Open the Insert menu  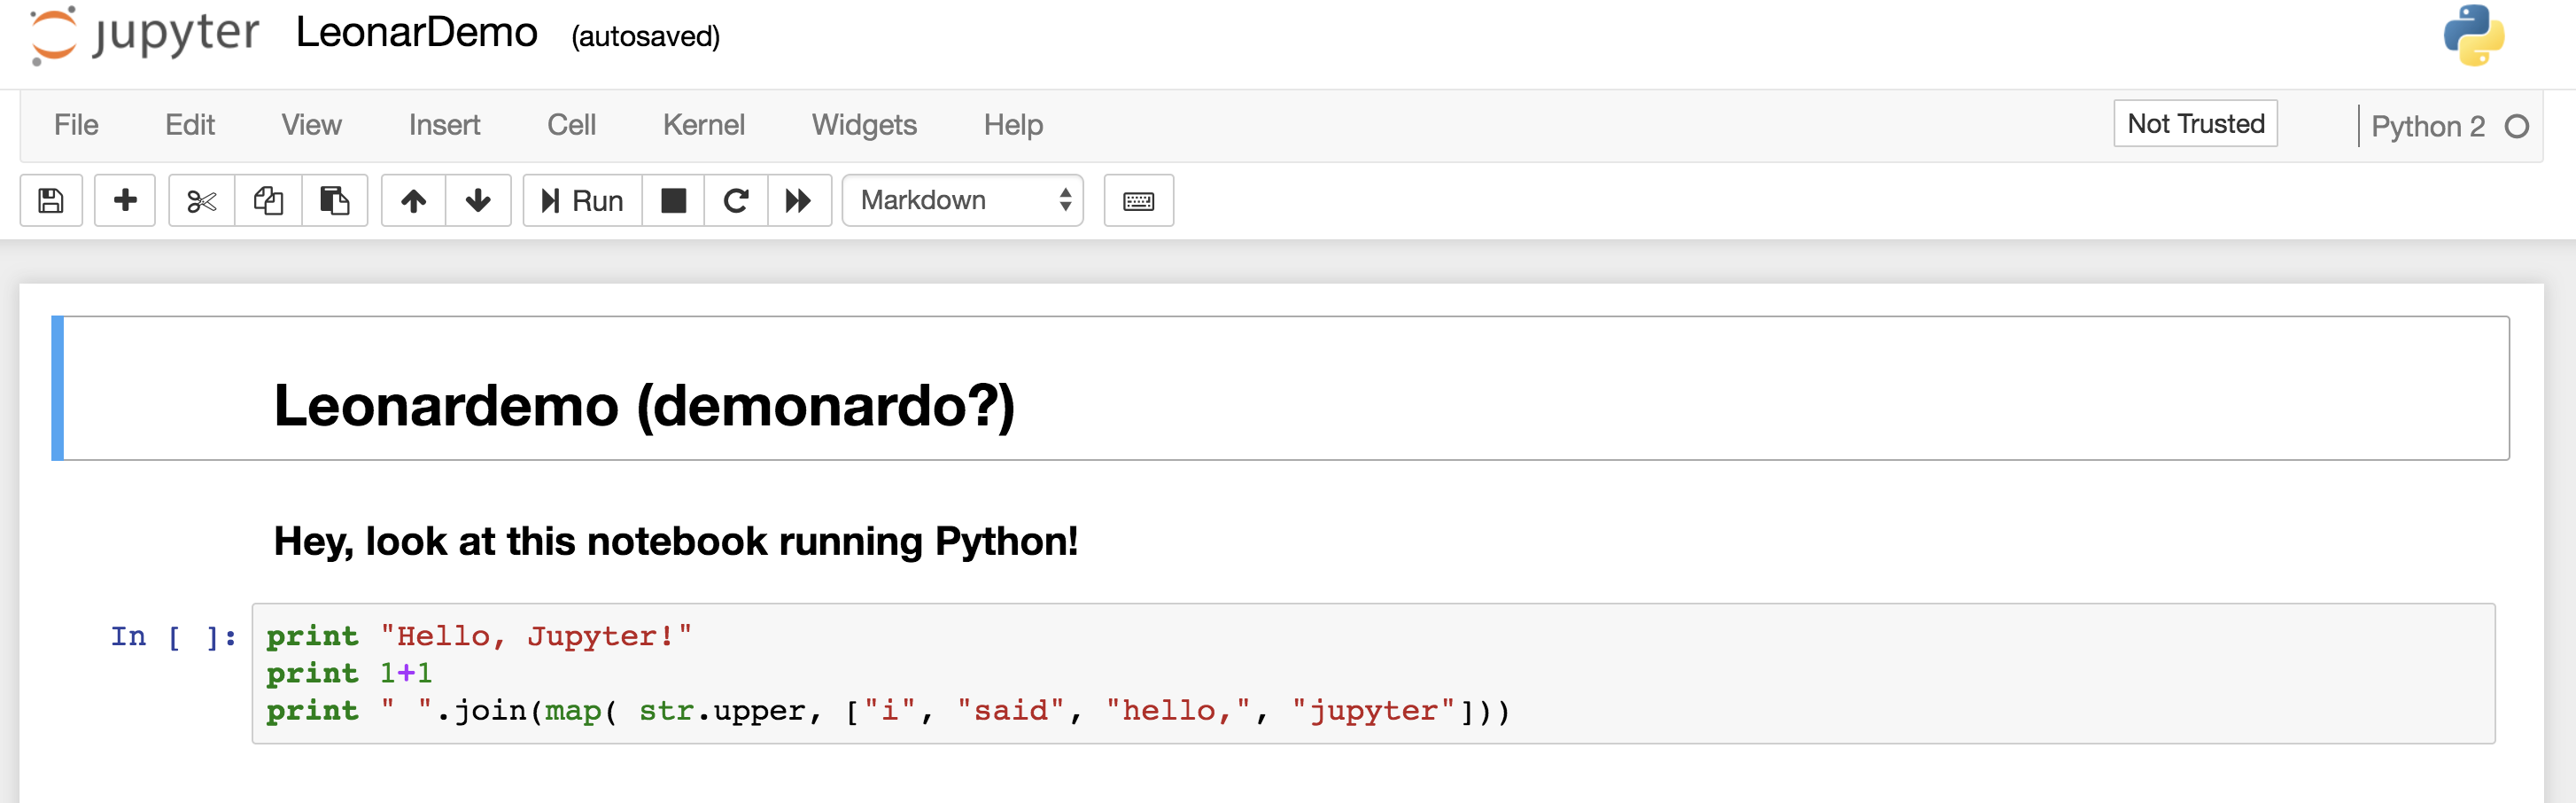(444, 125)
